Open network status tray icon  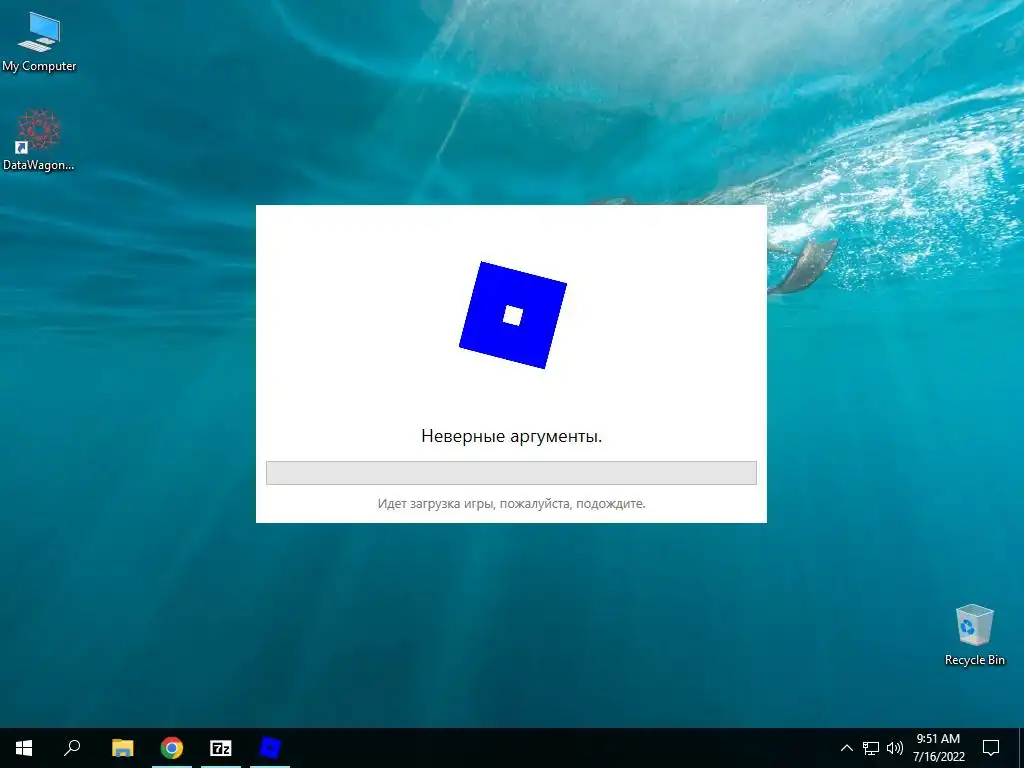tap(871, 748)
